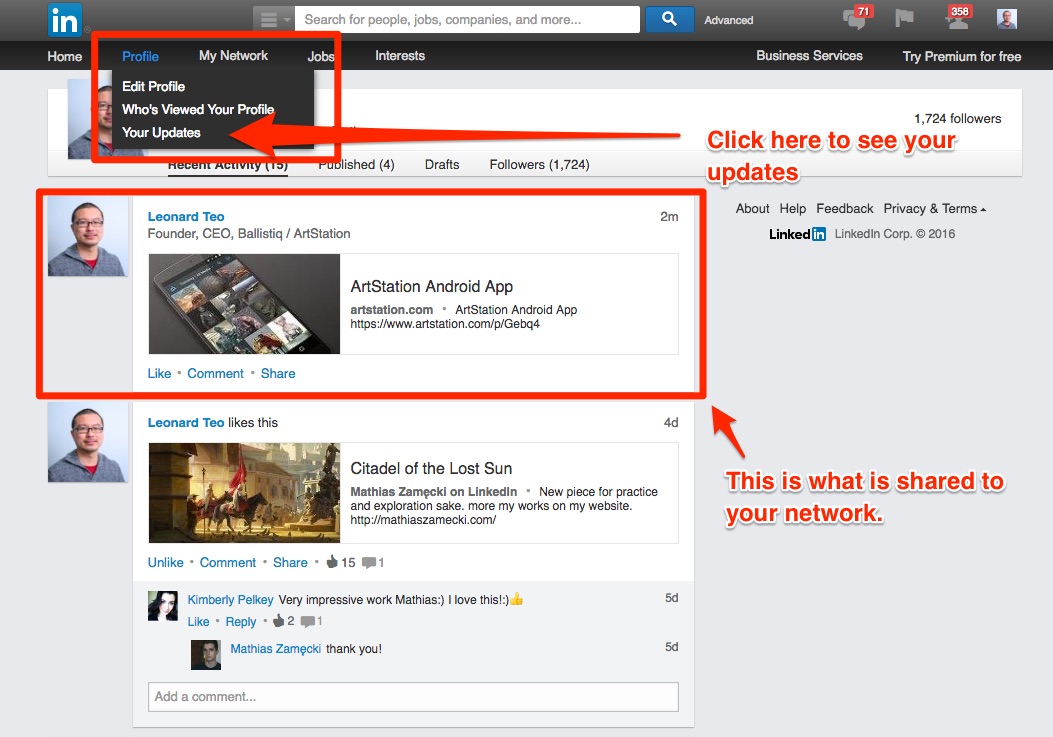This screenshot has height=737, width=1053.
Task: Open the artstation.com source link
Action: point(392,310)
